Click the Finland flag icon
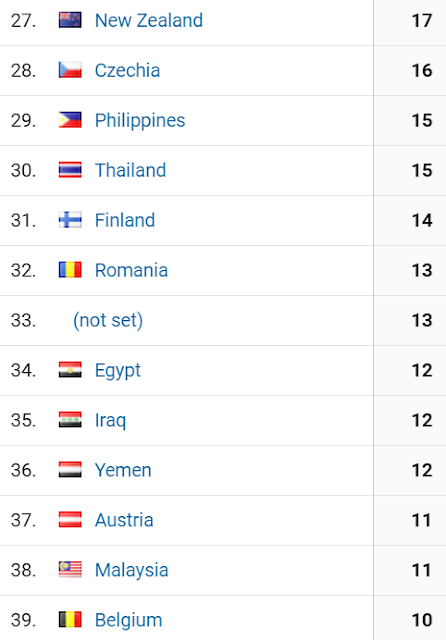Viewport: 446px width, 640px height. point(70,220)
